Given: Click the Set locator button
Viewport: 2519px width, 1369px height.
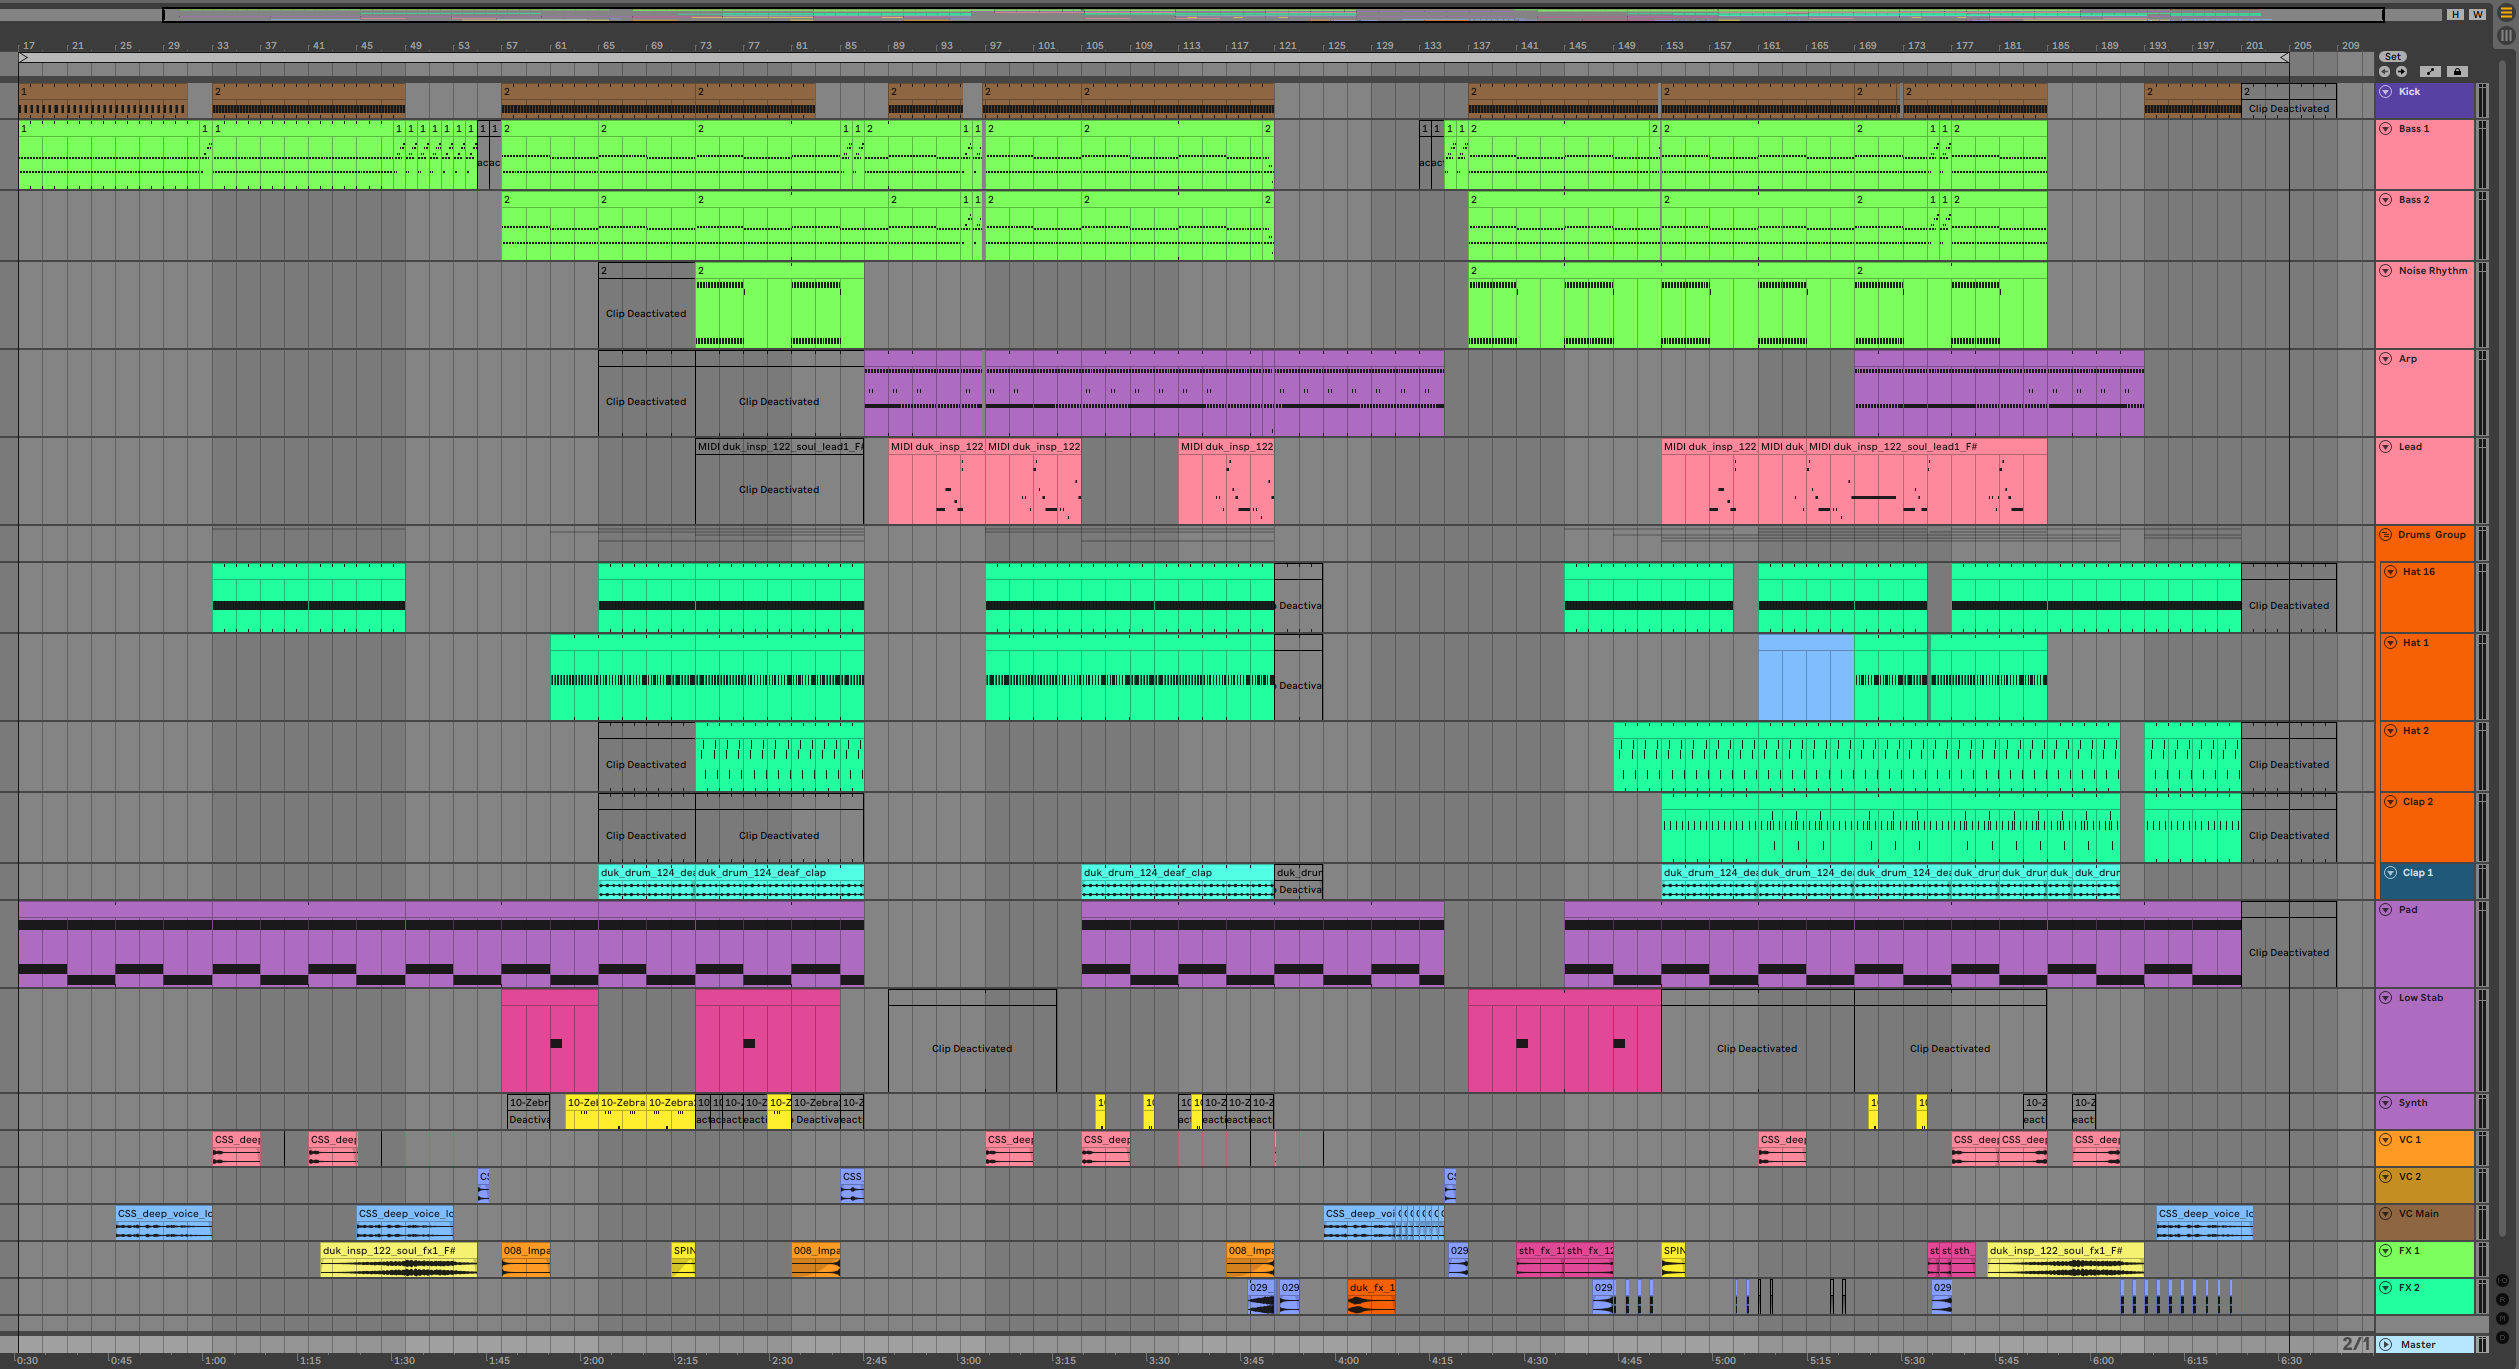Looking at the screenshot, I should pyautogui.click(x=2393, y=57).
